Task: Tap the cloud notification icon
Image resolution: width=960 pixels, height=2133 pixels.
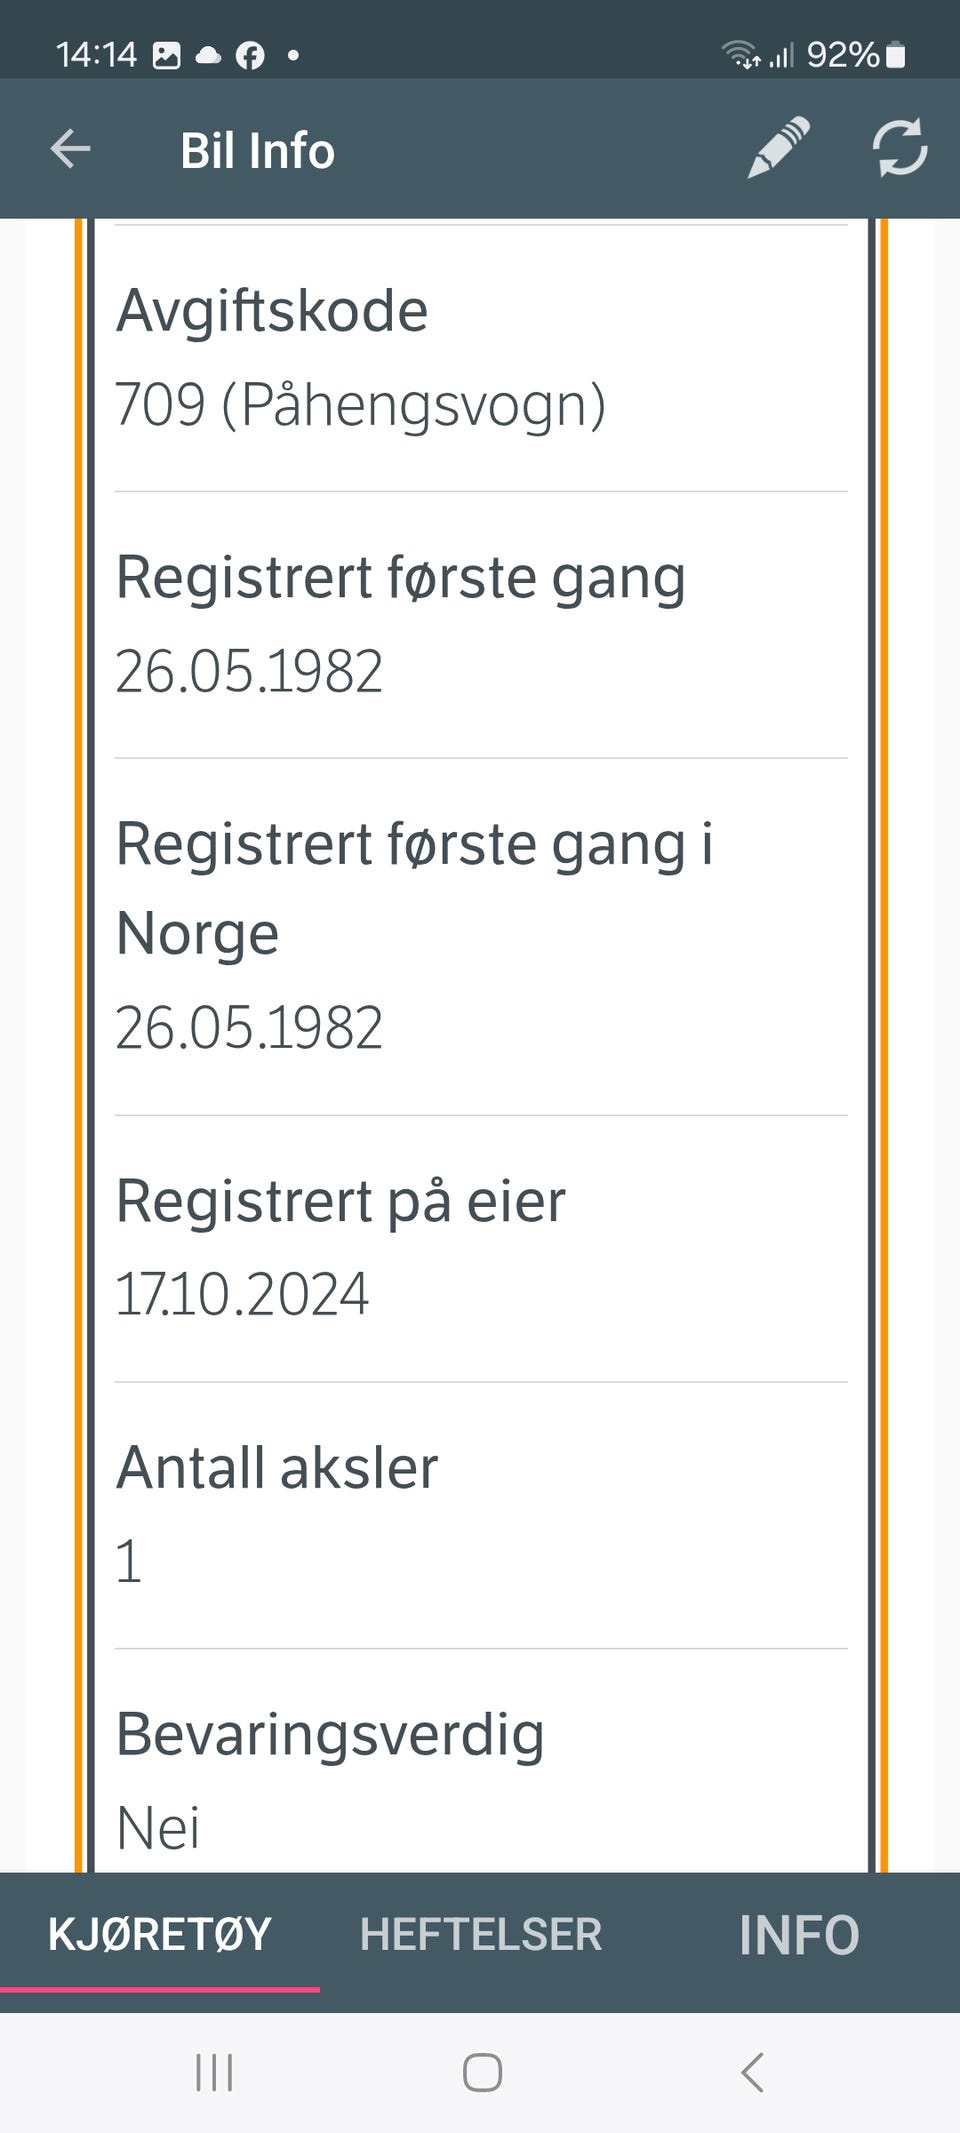Action: (x=208, y=55)
